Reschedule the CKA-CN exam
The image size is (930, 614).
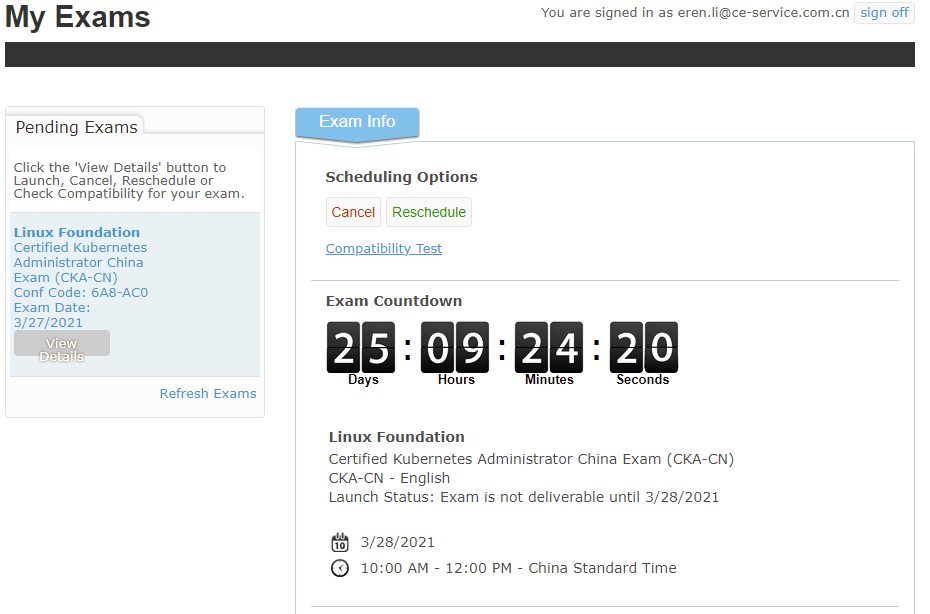(x=429, y=212)
